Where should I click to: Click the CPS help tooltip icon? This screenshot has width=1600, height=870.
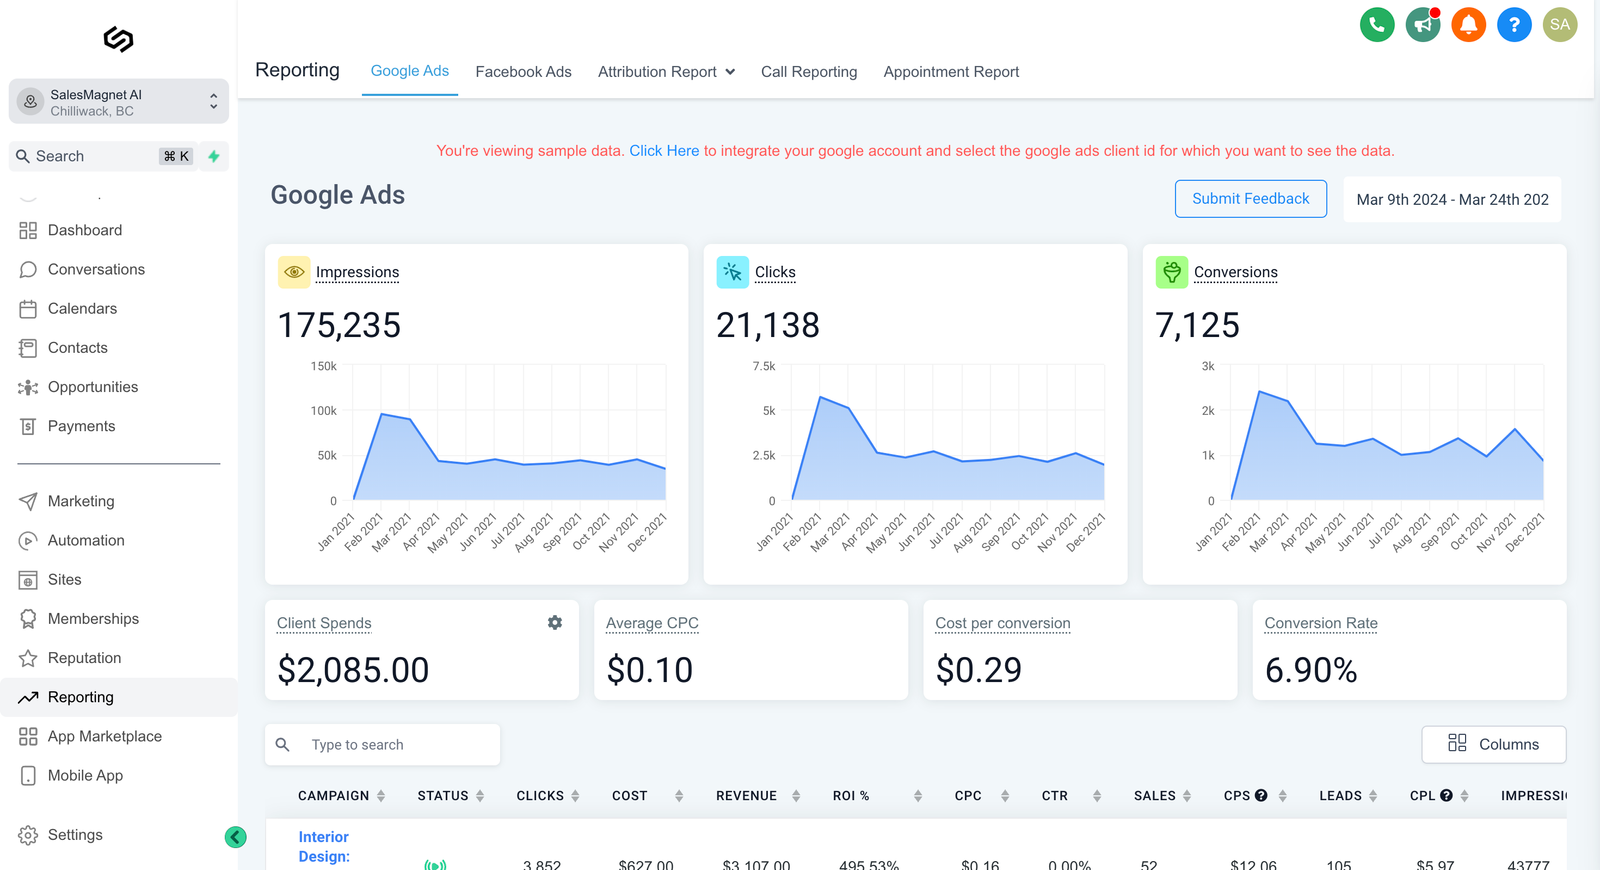(x=1261, y=796)
